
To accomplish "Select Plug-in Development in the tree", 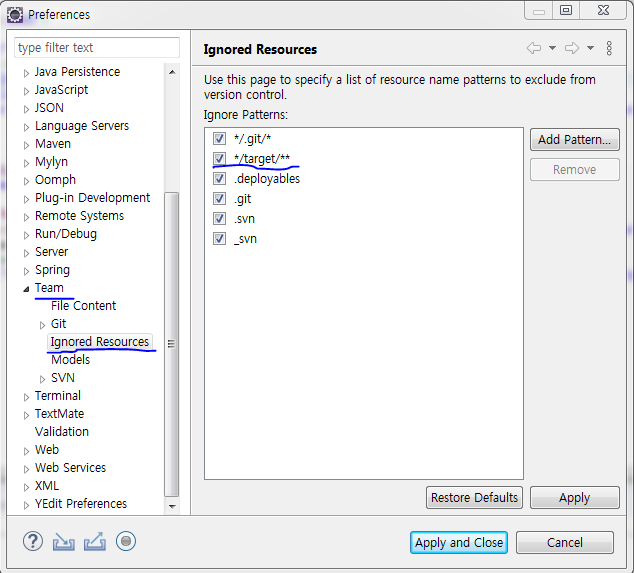I will click(93, 198).
